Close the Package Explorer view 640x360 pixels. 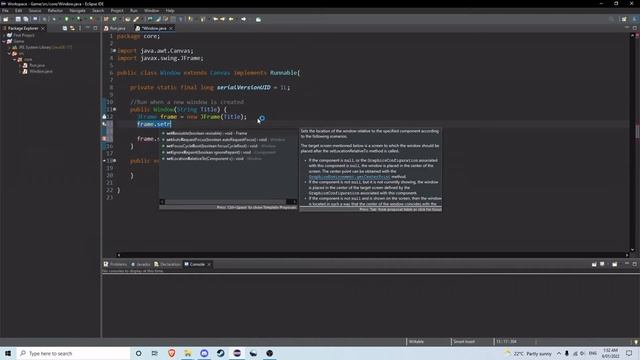43,28
